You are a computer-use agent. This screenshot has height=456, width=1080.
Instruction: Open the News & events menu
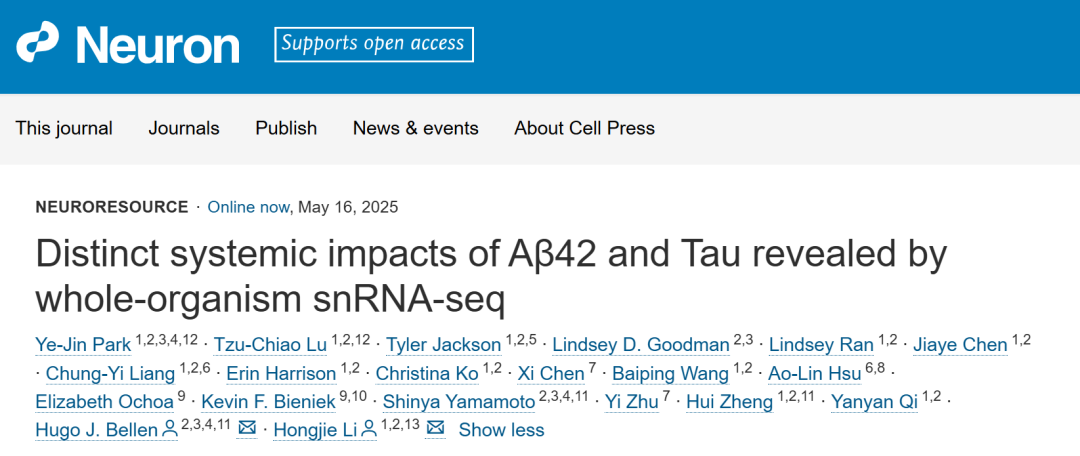tap(415, 128)
